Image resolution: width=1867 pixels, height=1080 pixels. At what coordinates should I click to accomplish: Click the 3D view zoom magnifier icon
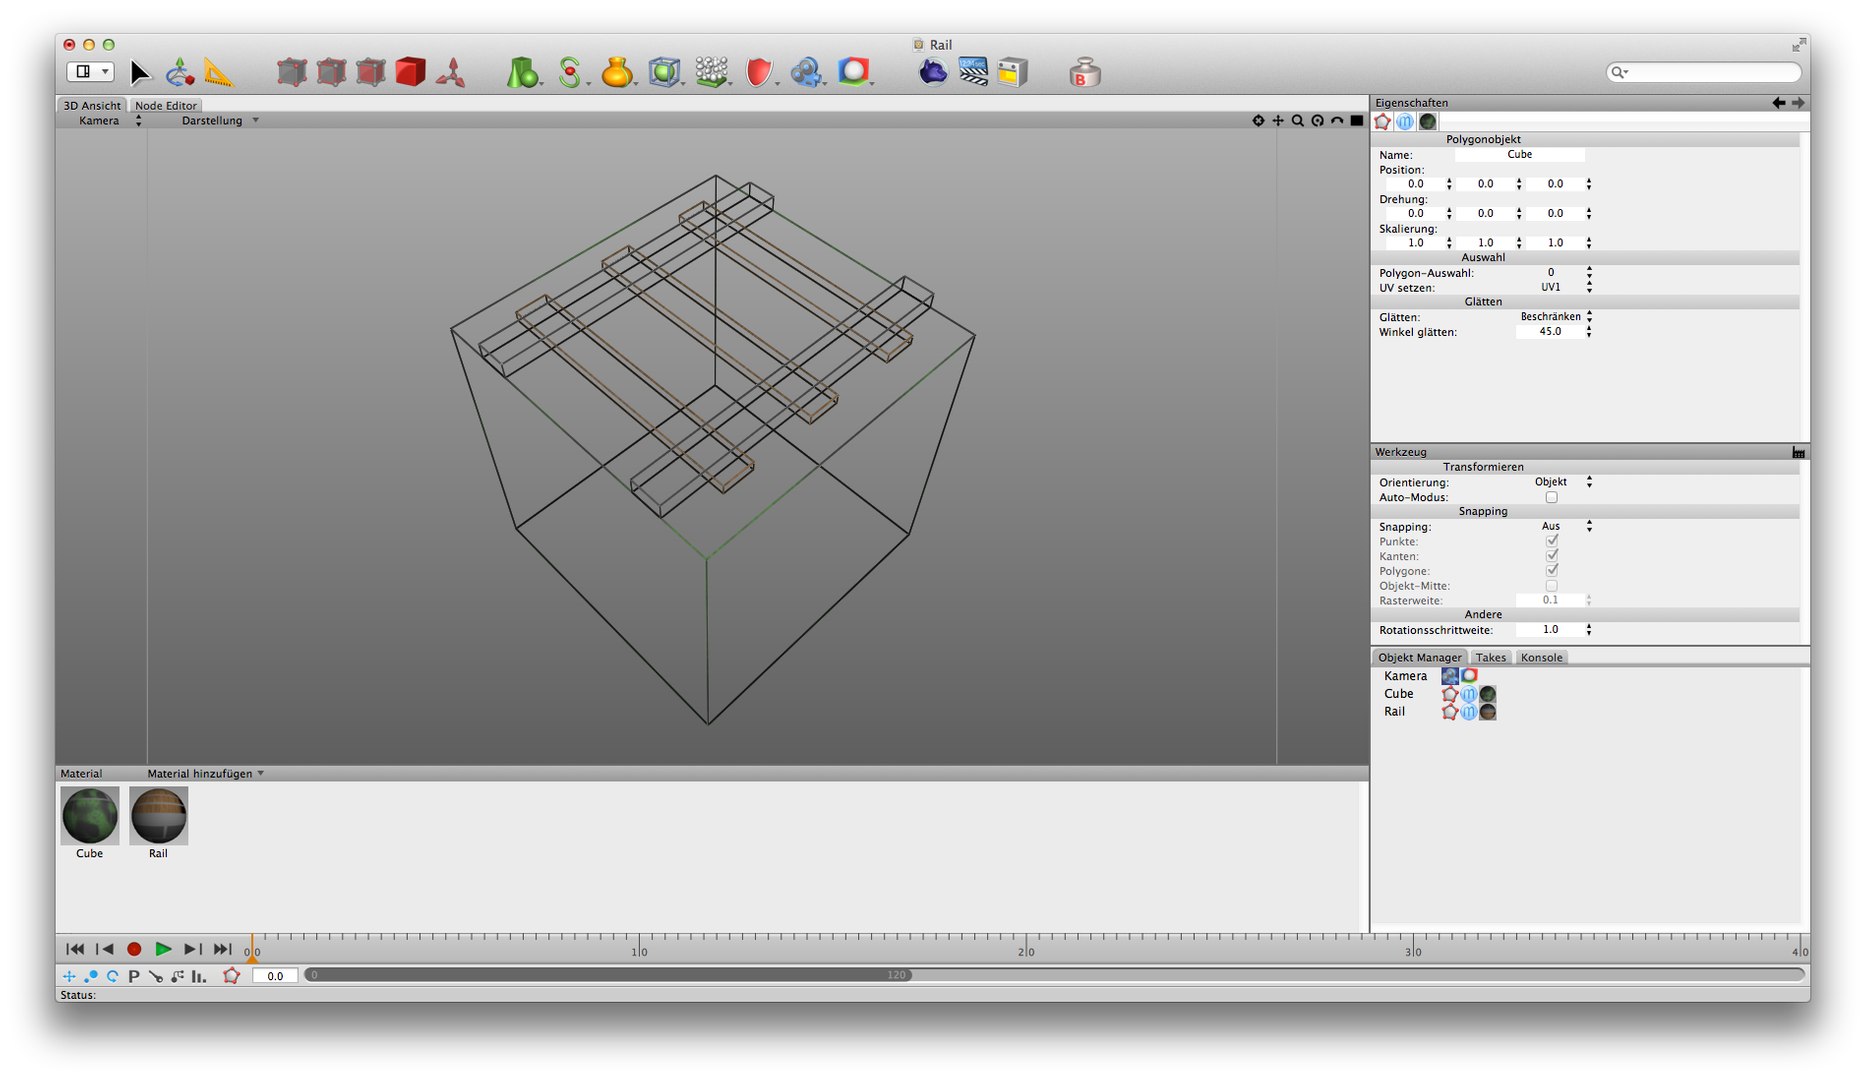1298,121
